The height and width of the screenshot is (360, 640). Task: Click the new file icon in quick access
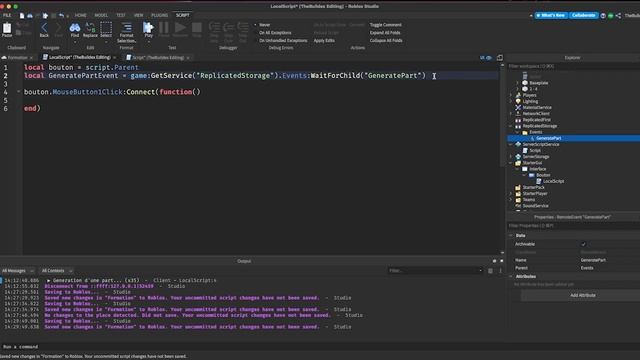(22, 16)
